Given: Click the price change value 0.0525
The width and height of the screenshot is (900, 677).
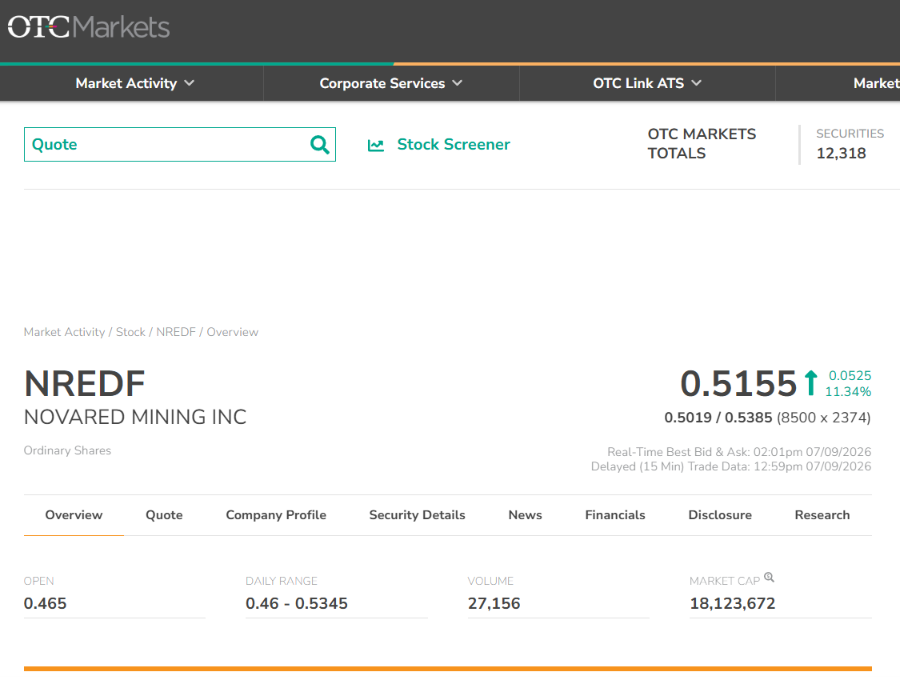Looking at the screenshot, I should pos(849,376).
